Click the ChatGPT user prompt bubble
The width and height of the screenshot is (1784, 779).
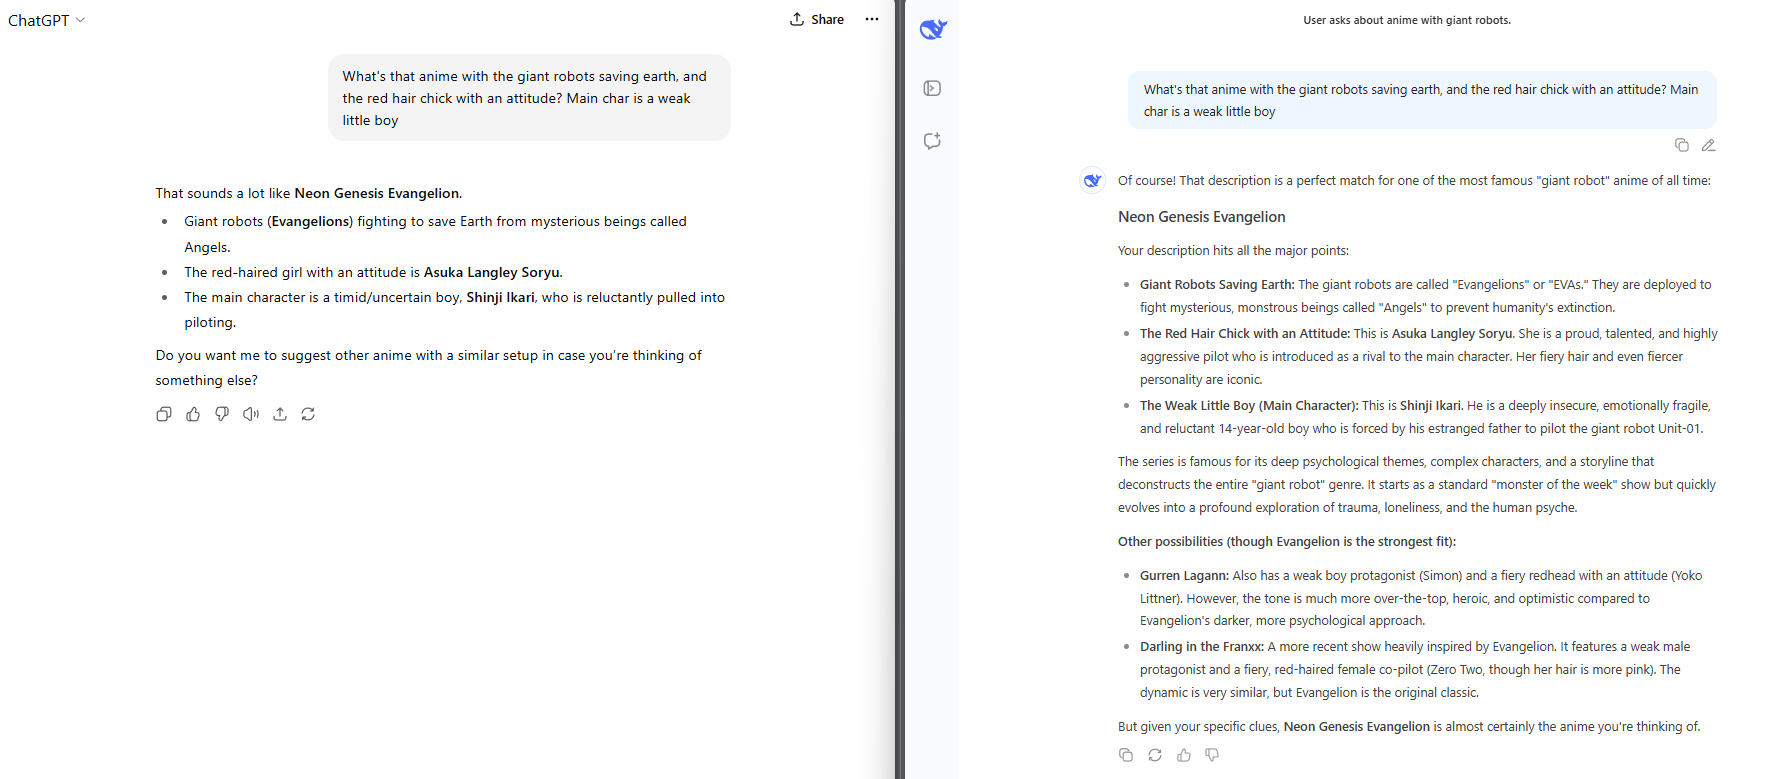[529, 98]
